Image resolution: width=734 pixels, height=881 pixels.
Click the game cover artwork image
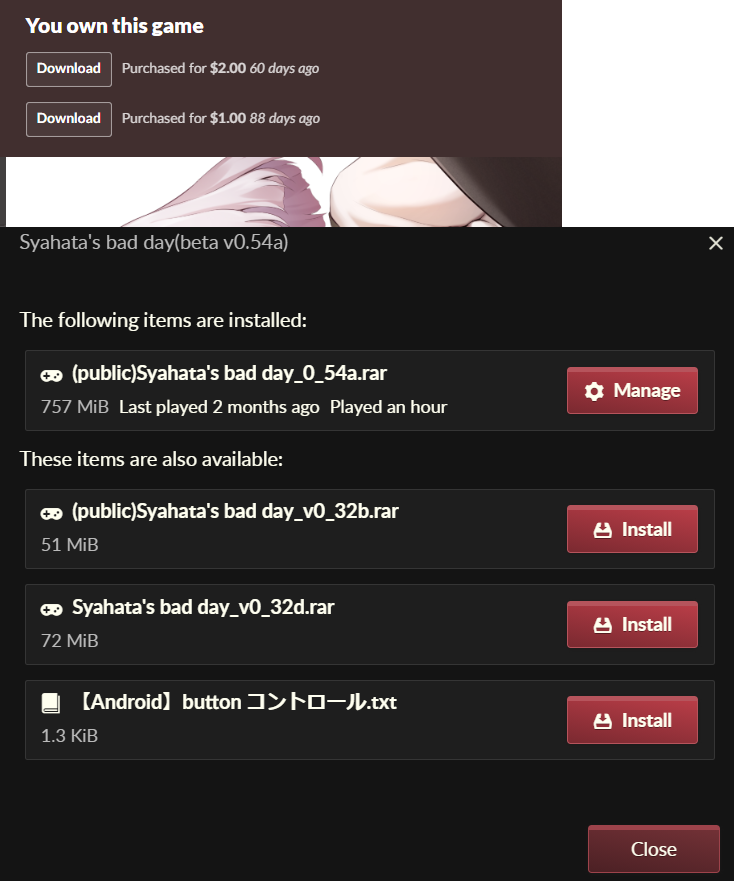pyautogui.click(x=283, y=192)
